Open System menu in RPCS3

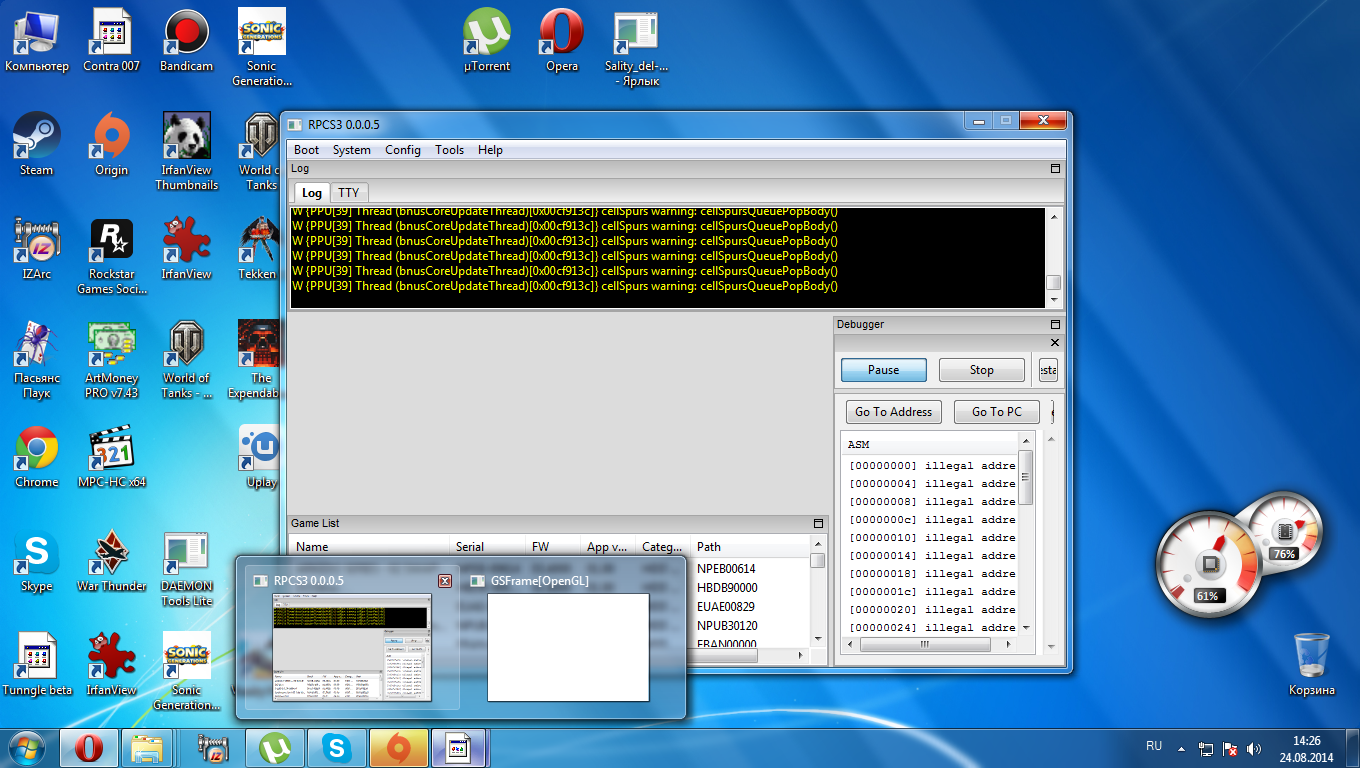click(x=352, y=150)
